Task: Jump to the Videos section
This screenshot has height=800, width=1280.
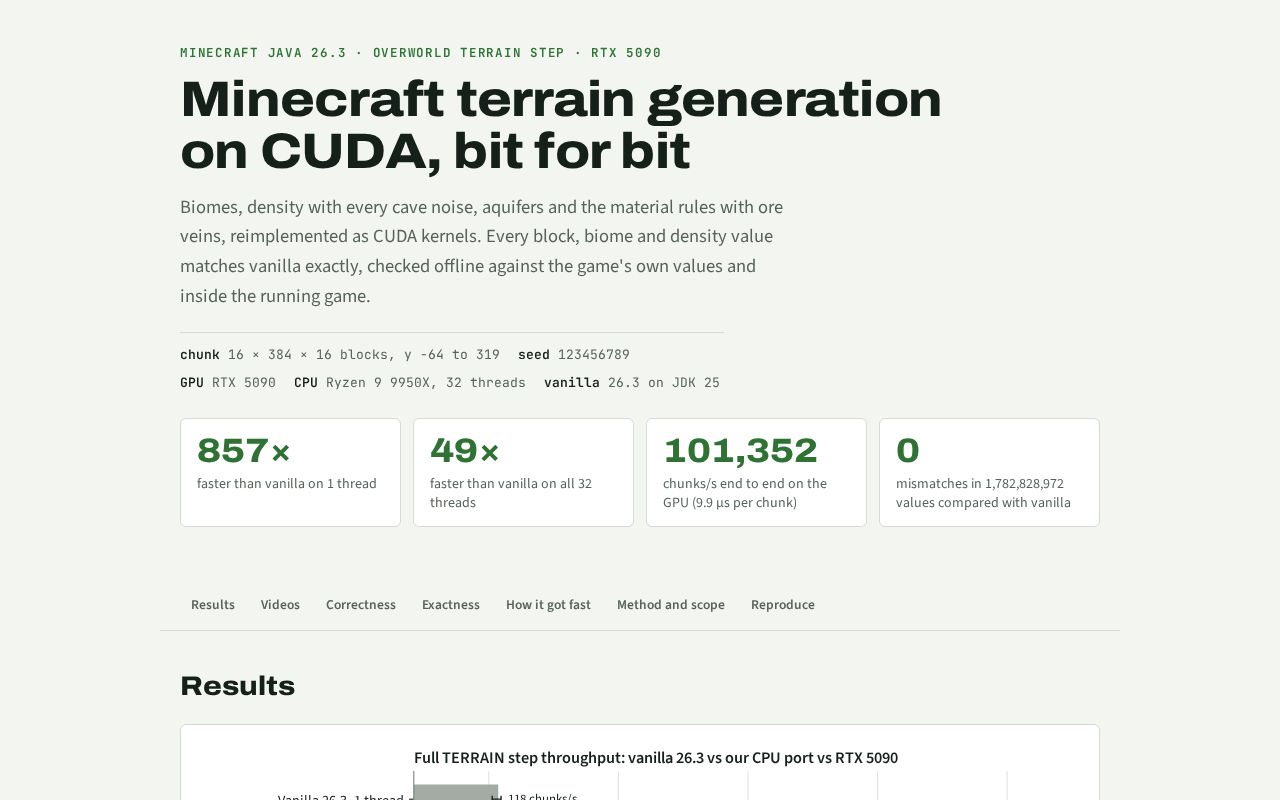Action: point(280,605)
